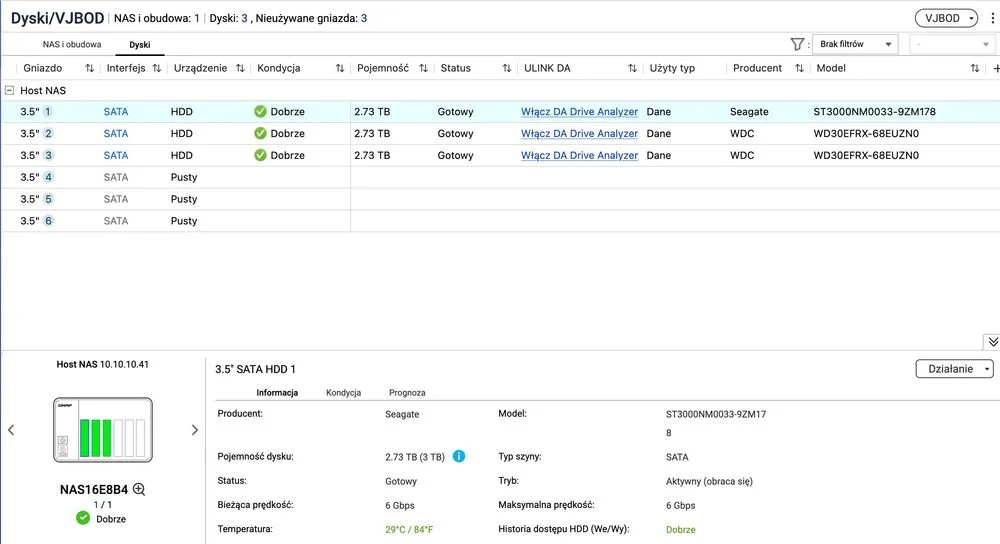Click the SATA interface link for slot 3

pos(116,155)
